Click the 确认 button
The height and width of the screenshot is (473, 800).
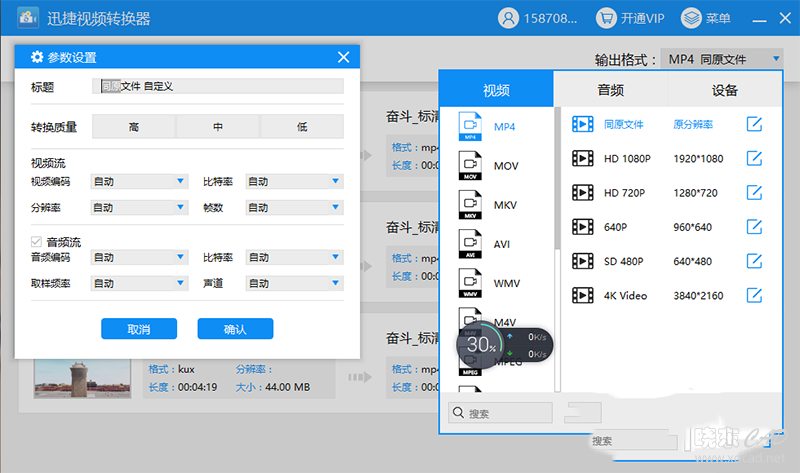[235, 329]
